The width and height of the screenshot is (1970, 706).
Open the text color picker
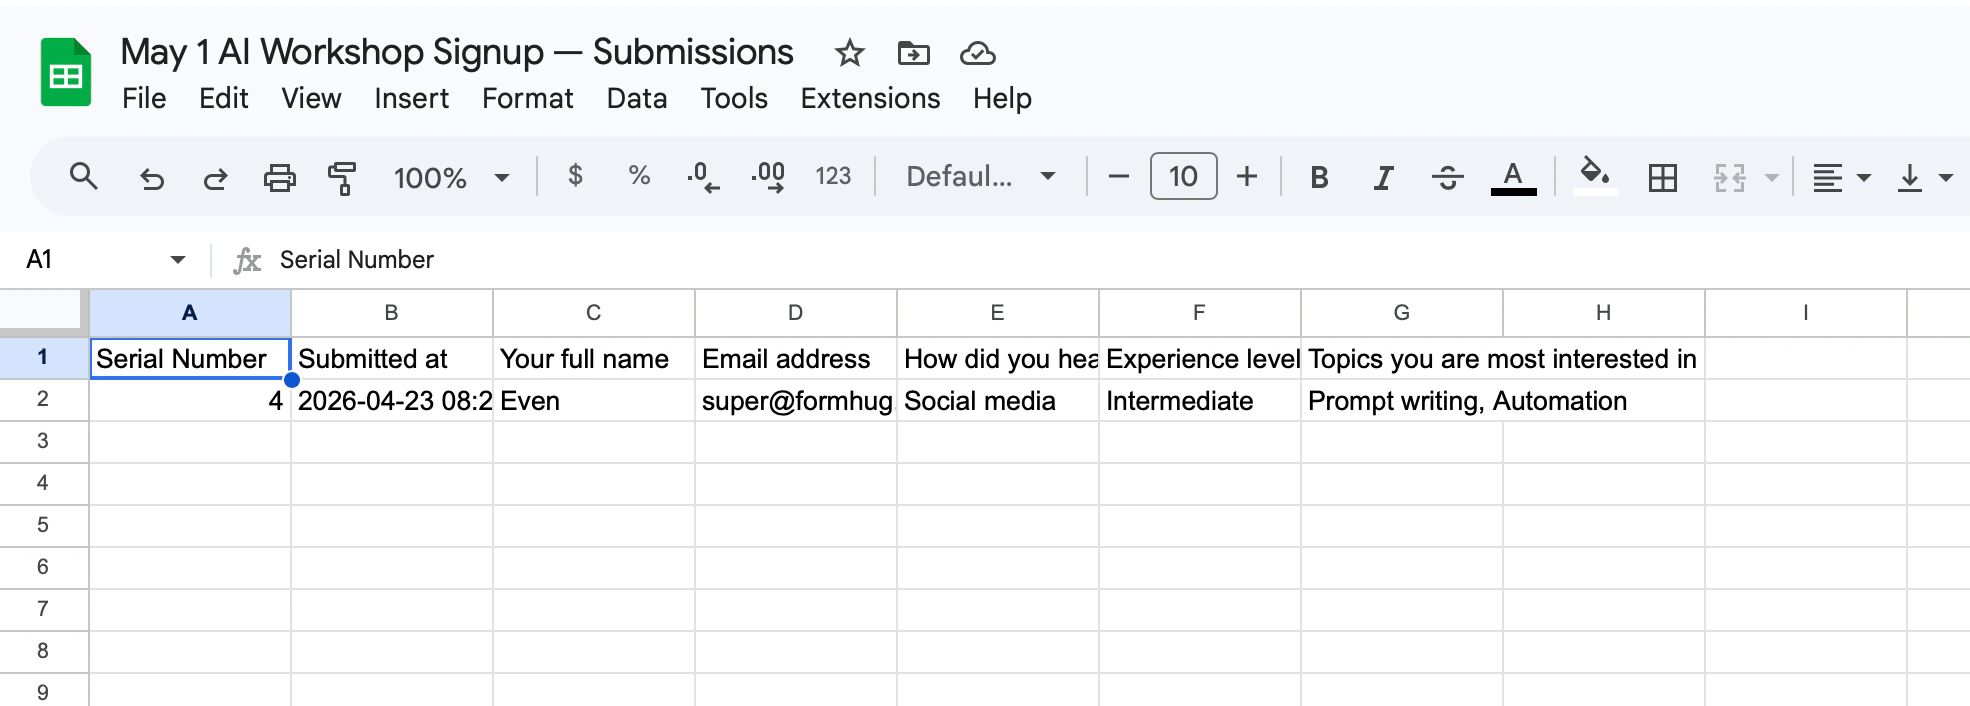pyautogui.click(x=1513, y=177)
